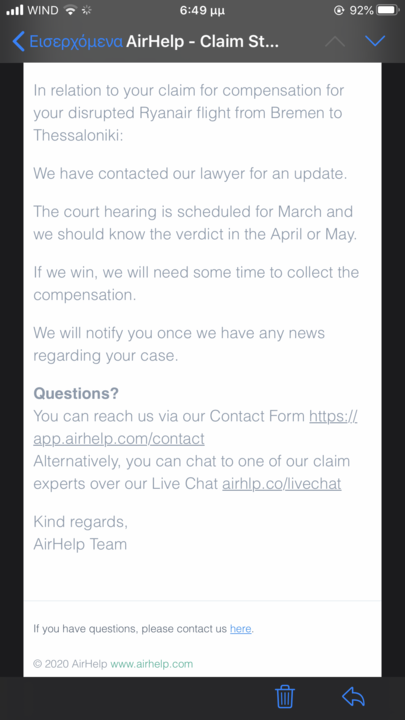The image size is (405, 720).
Task: Go to next message with down chevron
Action: [375, 41]
